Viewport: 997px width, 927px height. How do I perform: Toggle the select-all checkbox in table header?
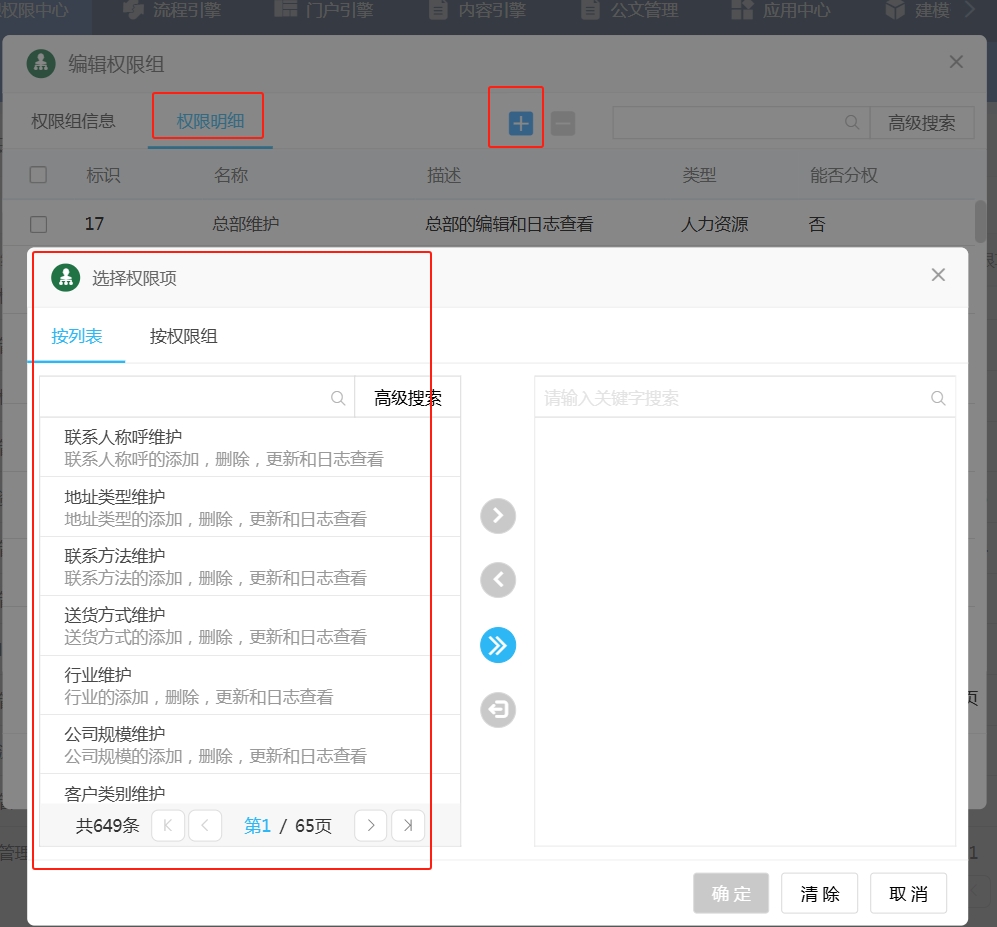tap(38, 175)
